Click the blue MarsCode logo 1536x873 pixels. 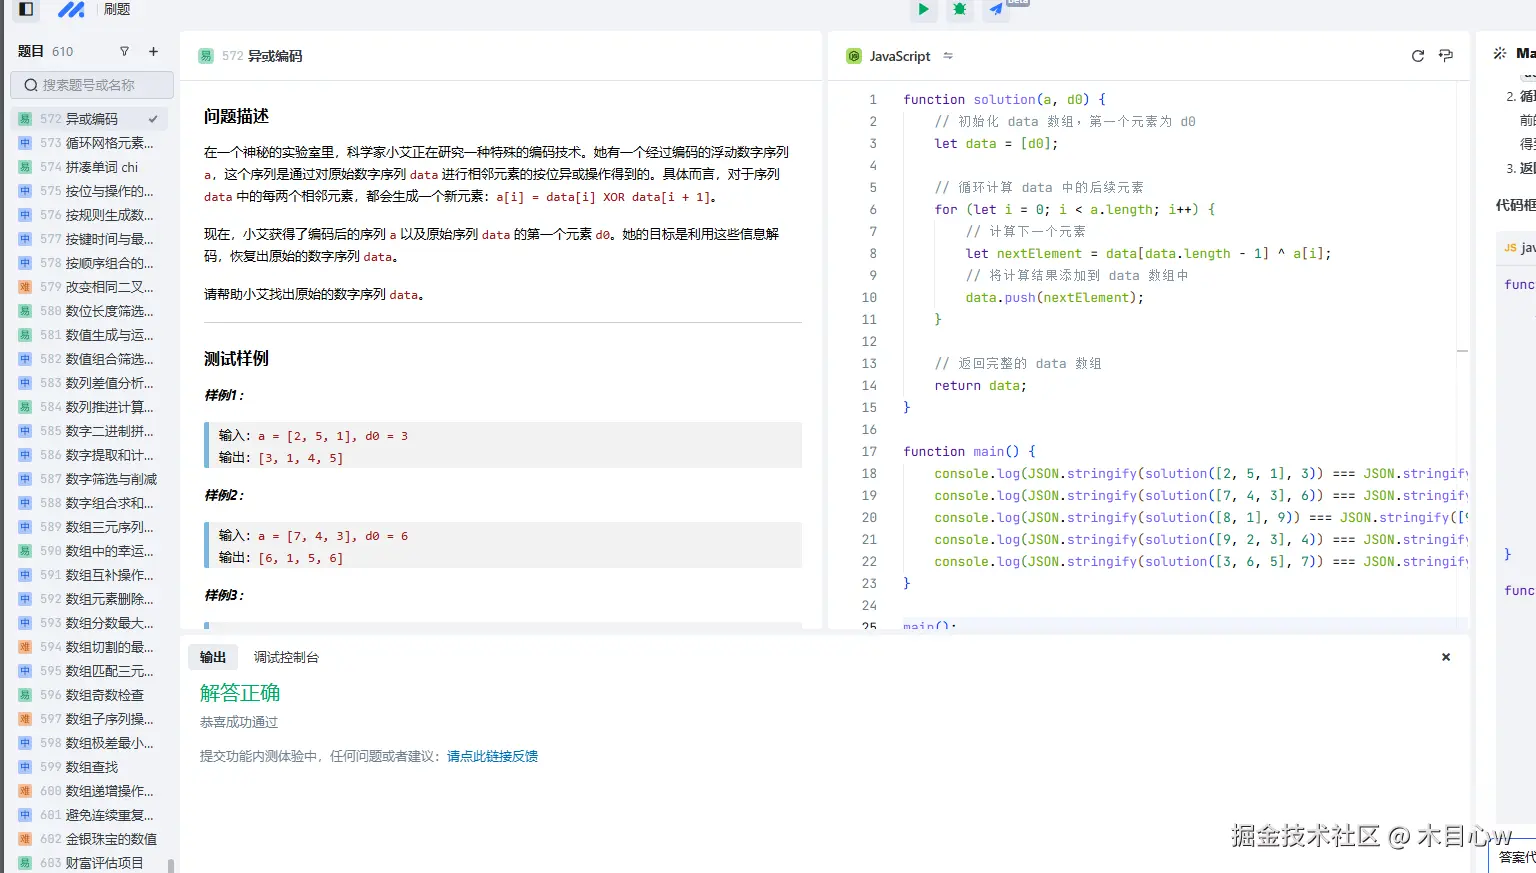pyautogui.click(x=70, y=10)
